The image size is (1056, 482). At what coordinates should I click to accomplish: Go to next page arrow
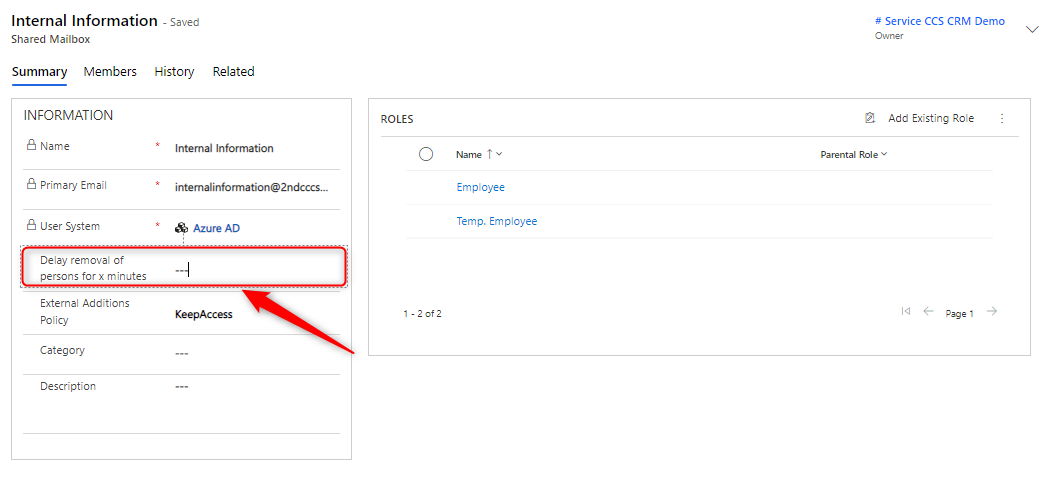coord(992,312)
